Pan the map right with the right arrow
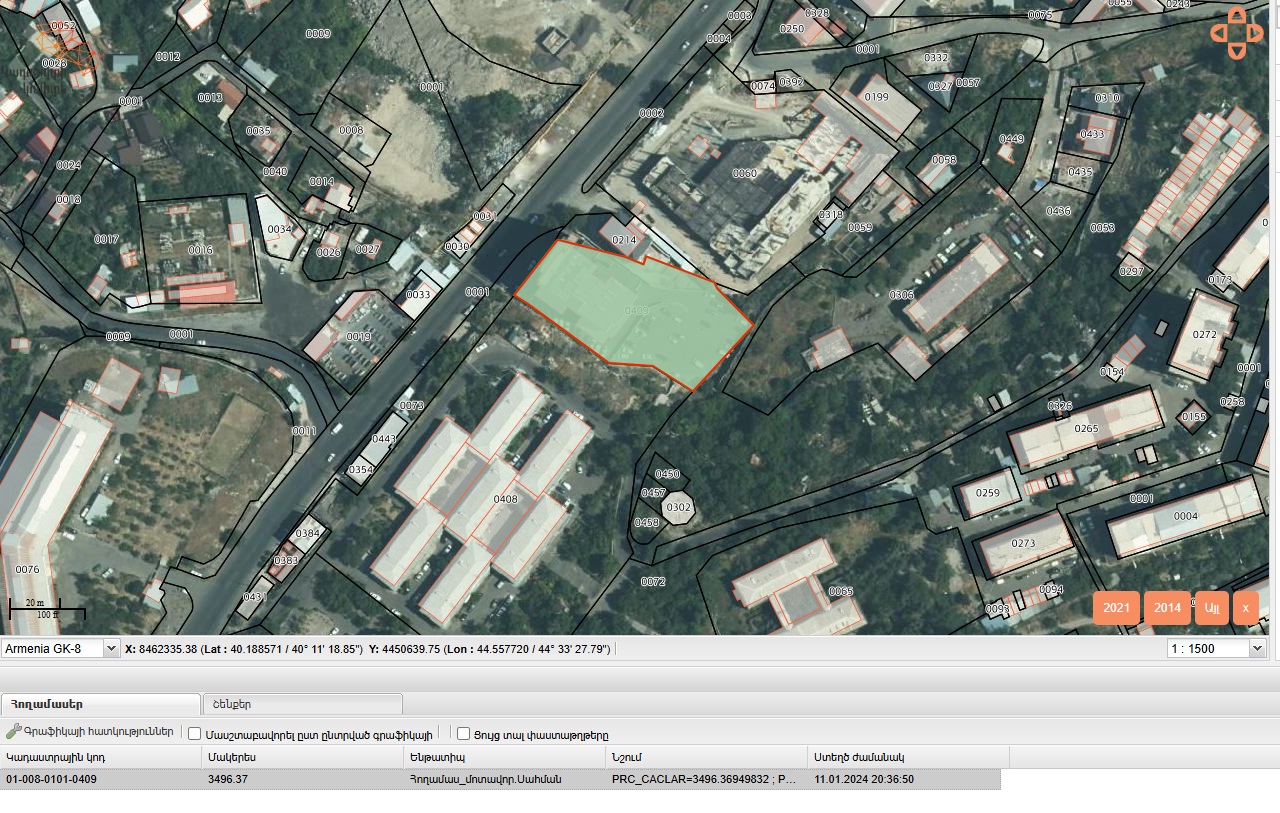1280x813 pixels. (x=1255, y=33)
